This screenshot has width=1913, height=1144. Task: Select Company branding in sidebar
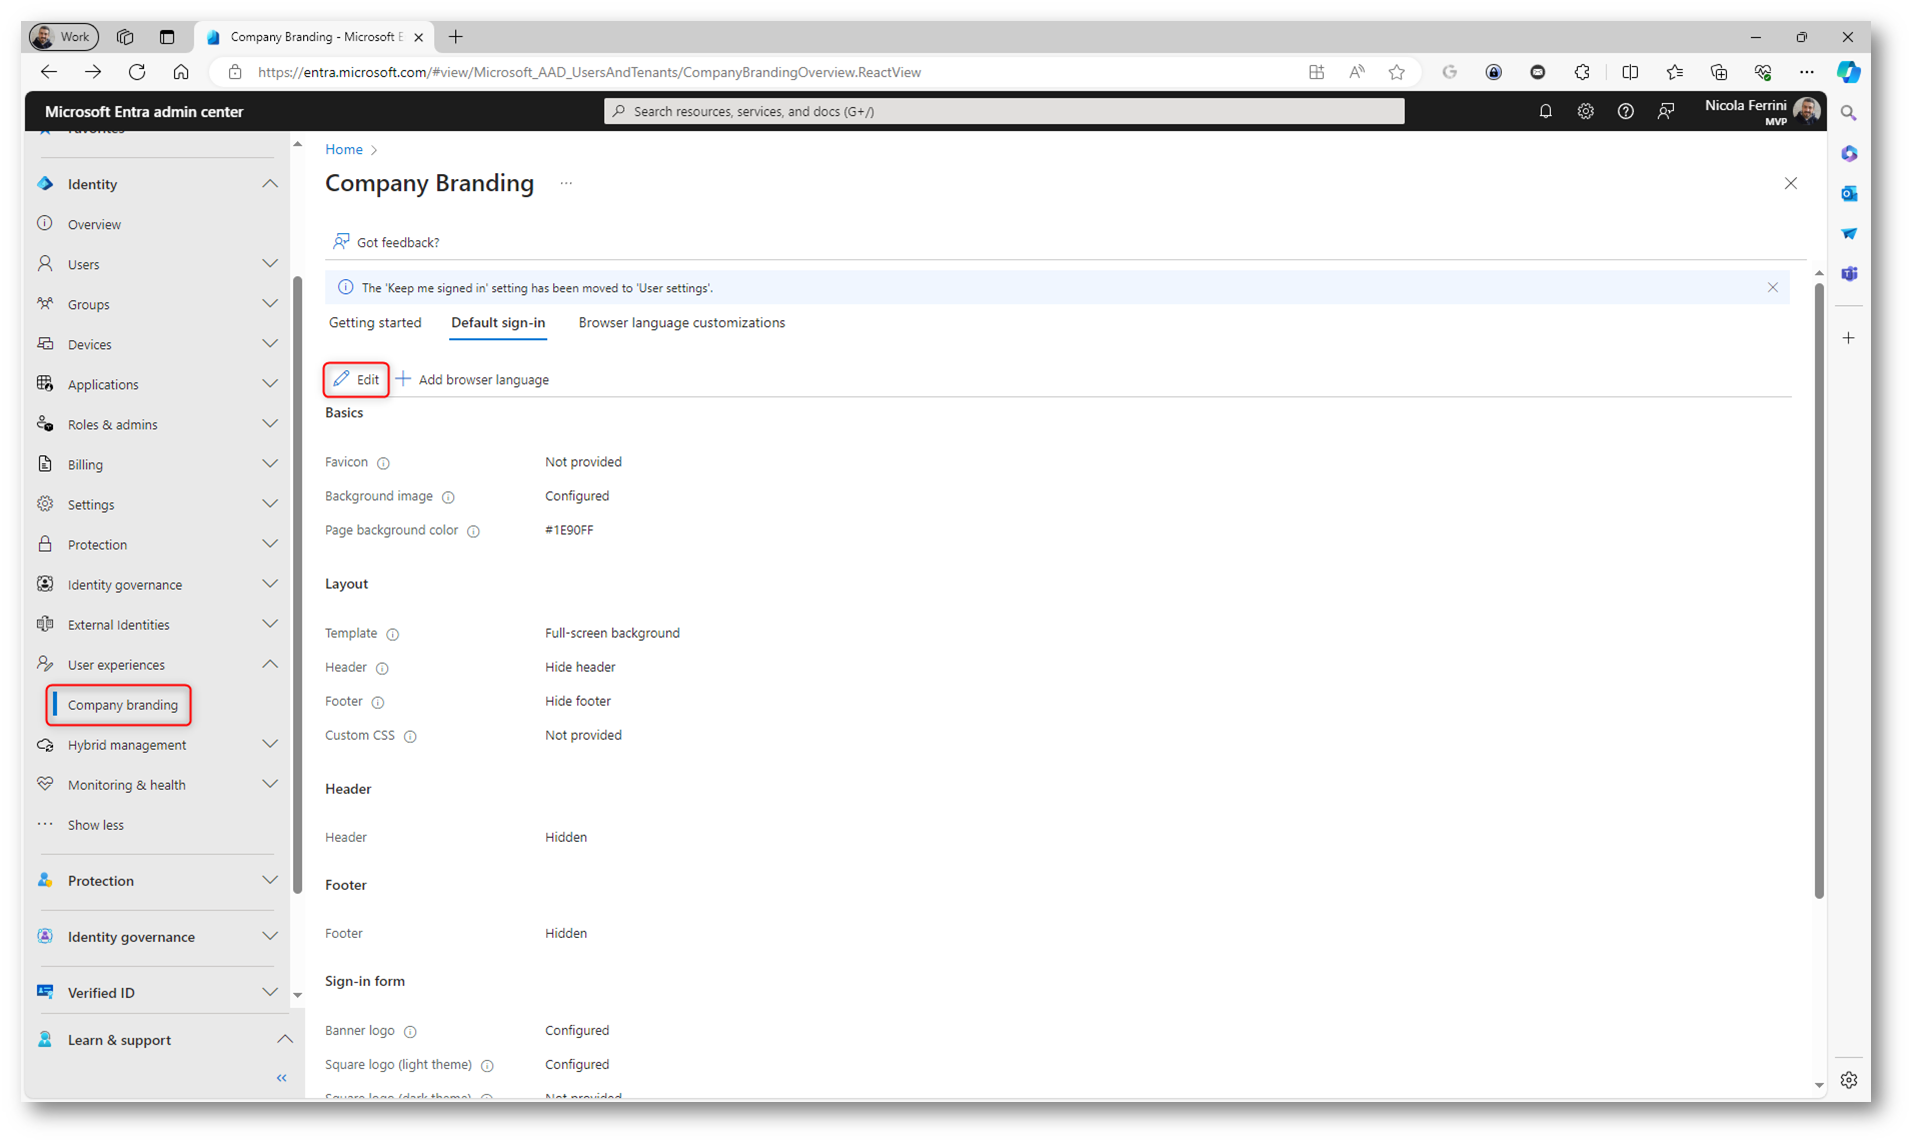[x=122, y=705]
